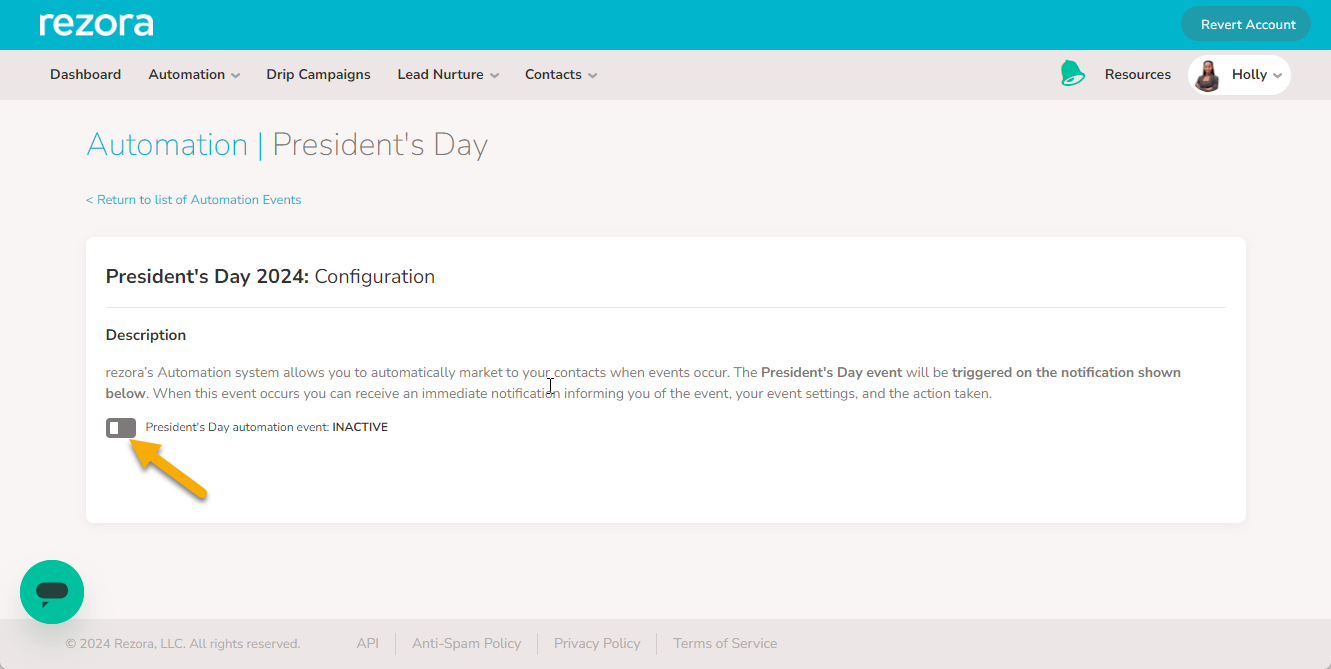Open the Anti-Spam Policy link

pos(466,644)
